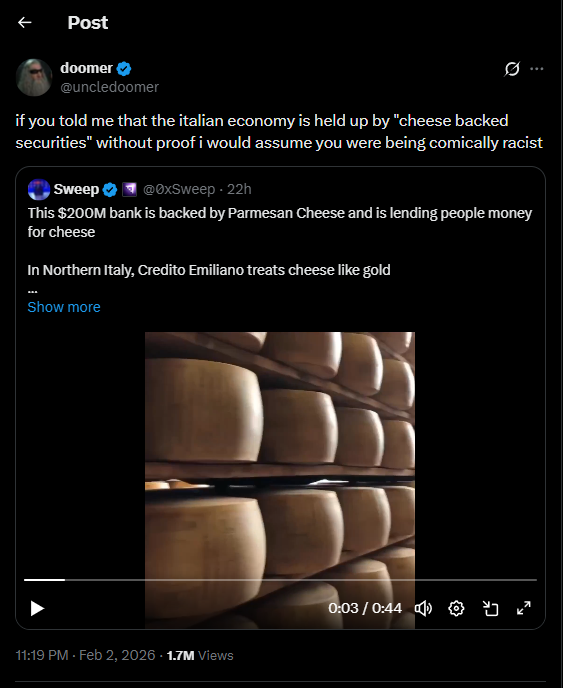563x688 pixels.
Task: Click doomer's blue verified badge
Action: [x=124, y=68]
